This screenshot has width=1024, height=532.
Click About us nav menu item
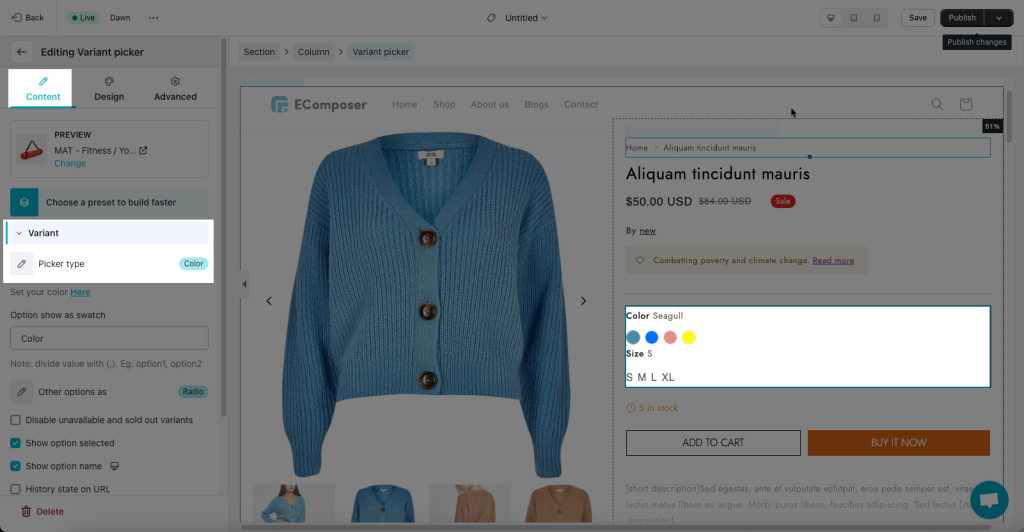tap(490, 104)
